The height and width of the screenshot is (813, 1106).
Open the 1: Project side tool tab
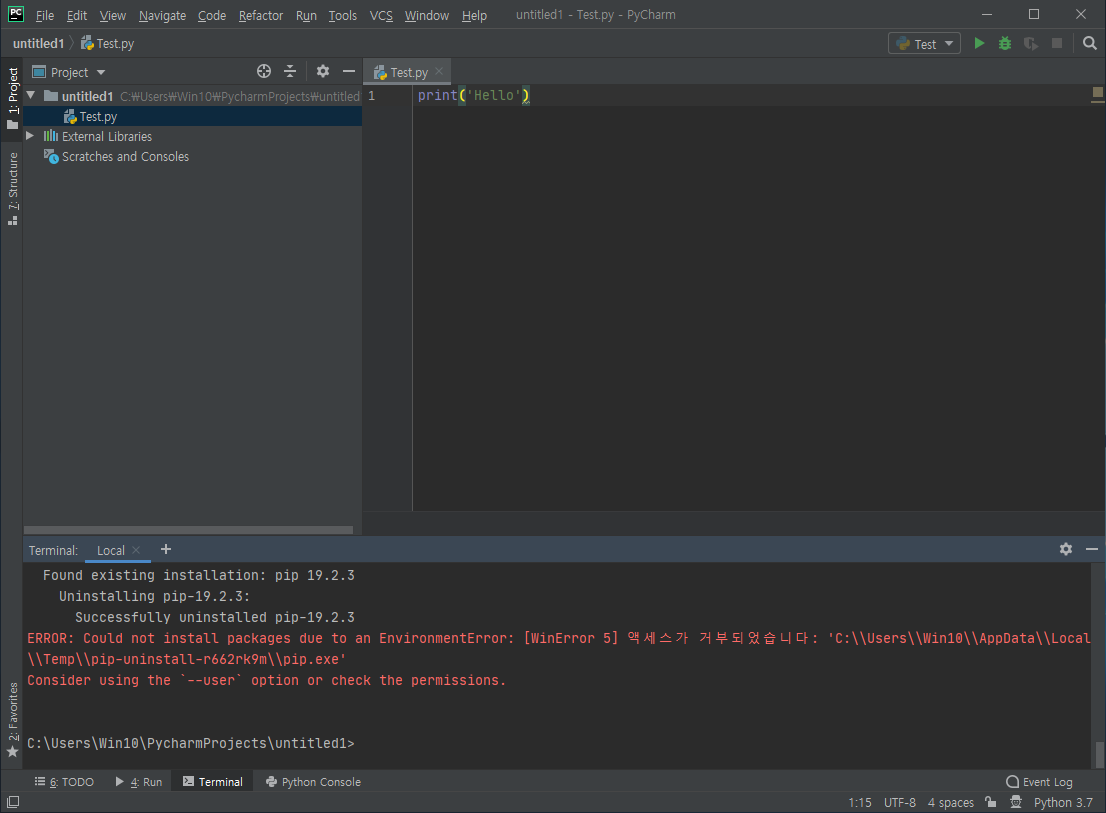[13, 98]
